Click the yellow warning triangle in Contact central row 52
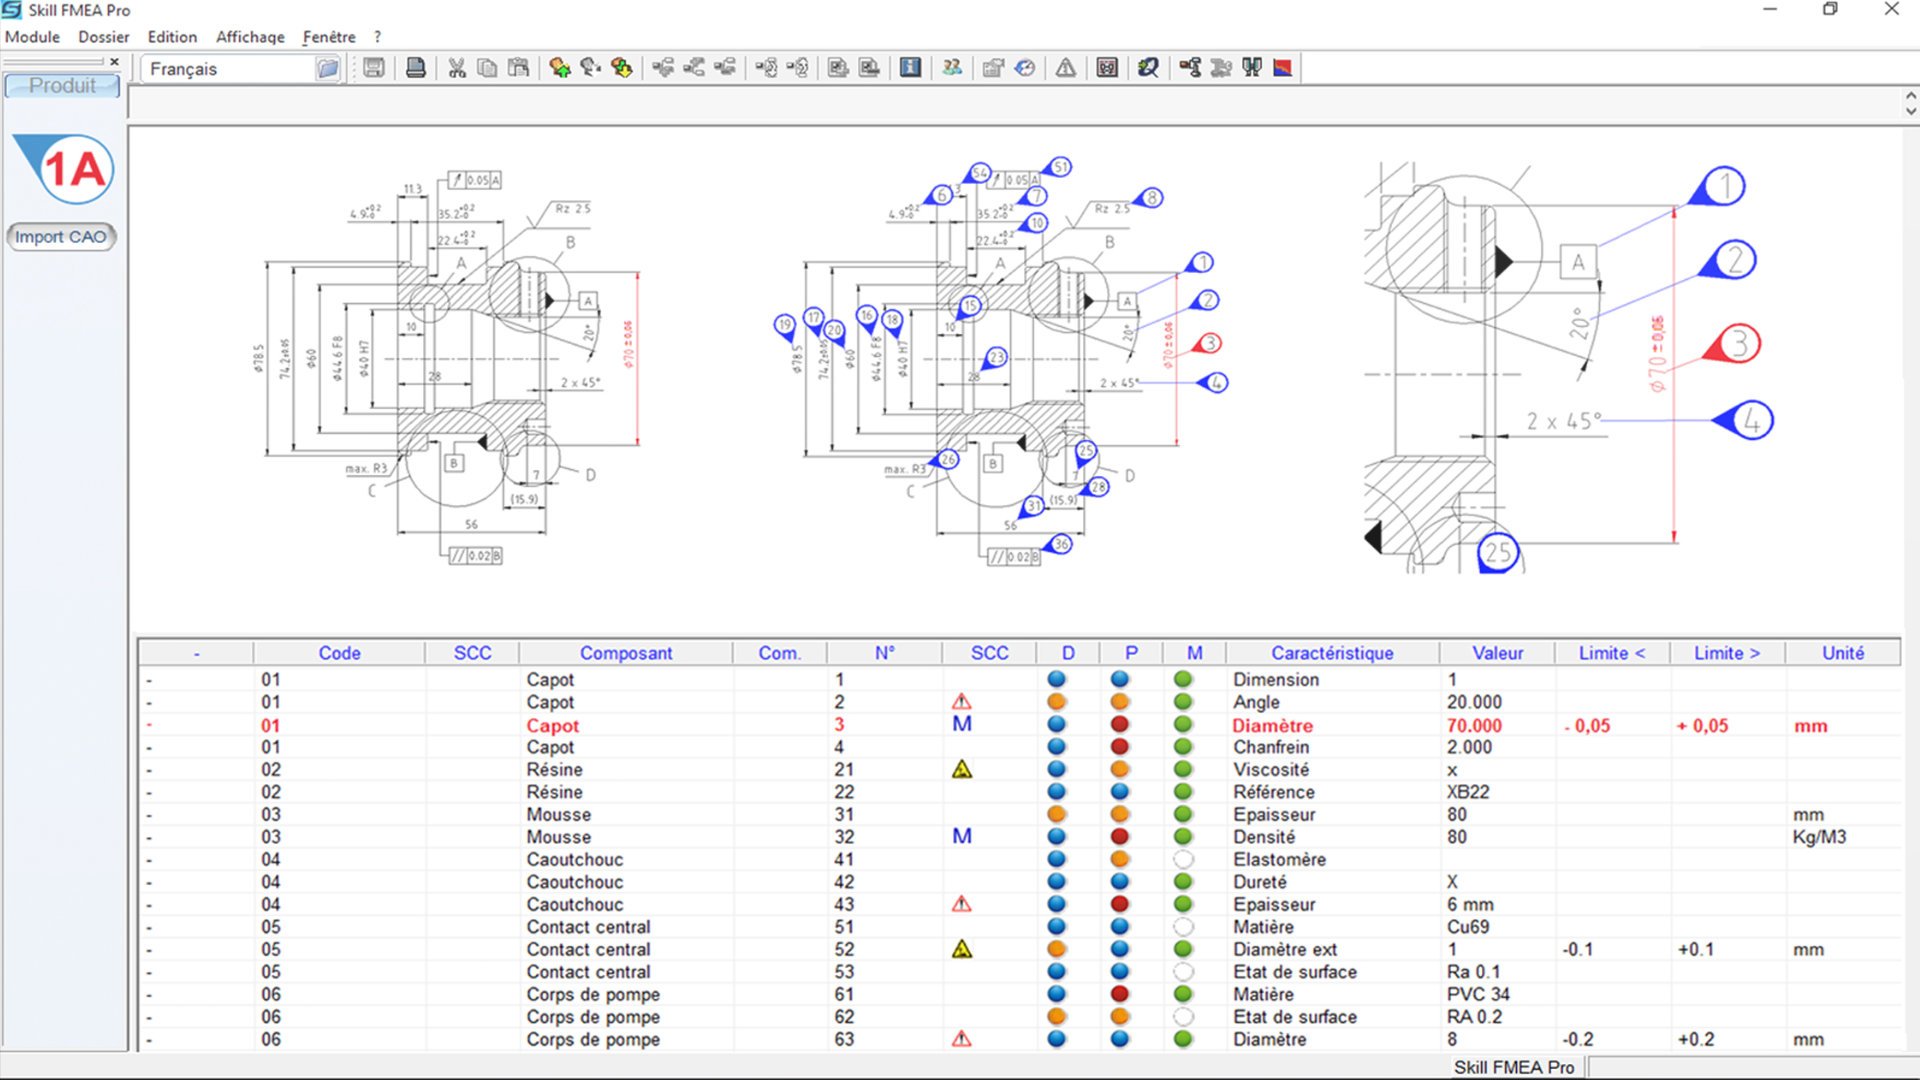The width and height of the screenshot is (1920, 1080). coord(961,949)
